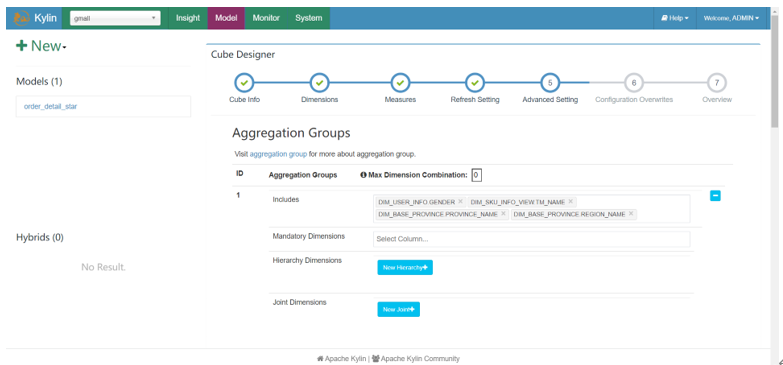
Task: Open the Welcome, ADMIN user menu
Action: pos(731,18)
